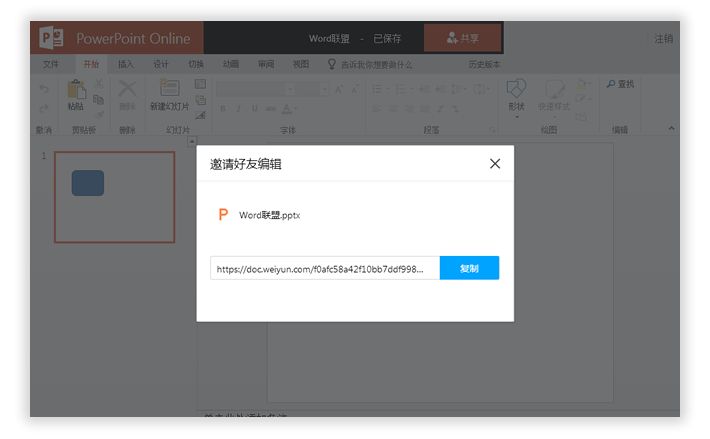Open 历史版本 version history
Viewport: 710px width, 439px height.
point(484,64)
